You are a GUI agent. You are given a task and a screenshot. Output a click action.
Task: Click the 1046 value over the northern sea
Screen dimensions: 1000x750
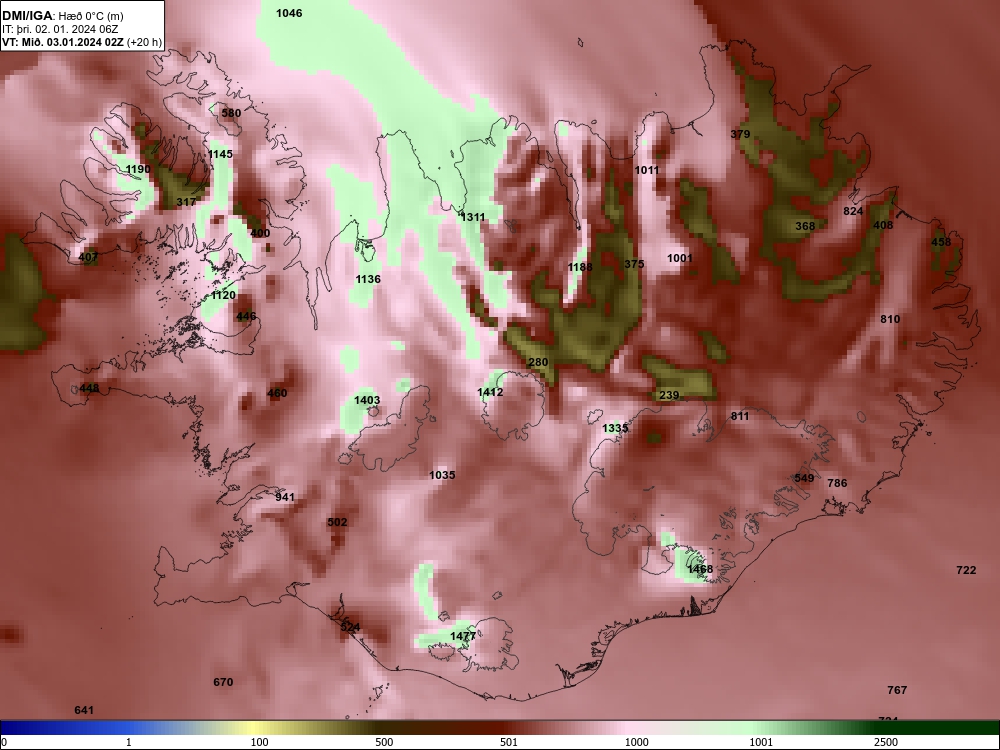point(289,13)
